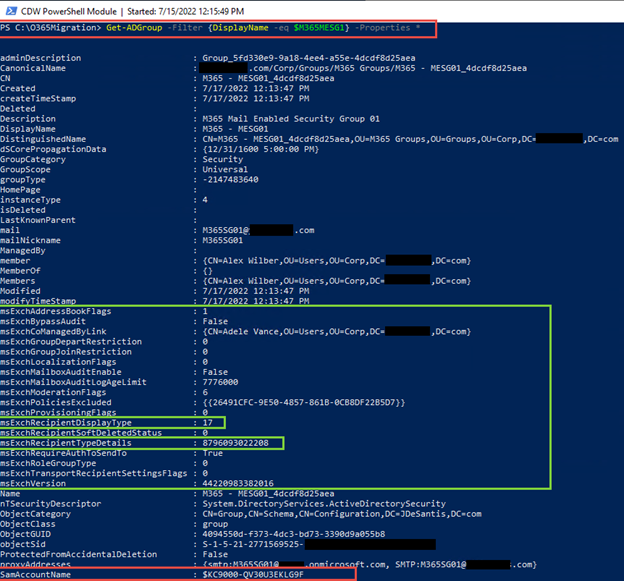The height and width of the screenshot is (581, 624).
Task: Click the PowerShell icon in title bar
Action: tap(11, 11)
